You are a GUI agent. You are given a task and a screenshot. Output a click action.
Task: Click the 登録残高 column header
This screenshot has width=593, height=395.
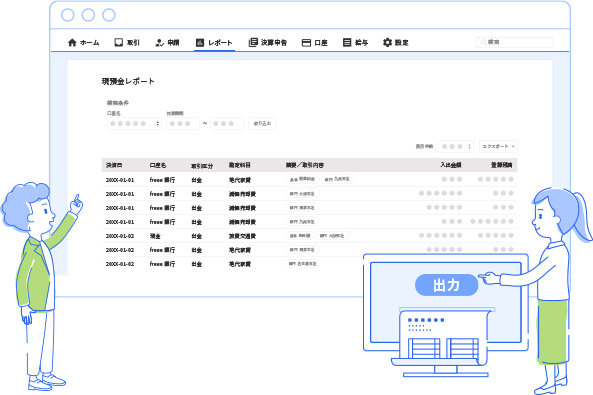click(502, 165)
